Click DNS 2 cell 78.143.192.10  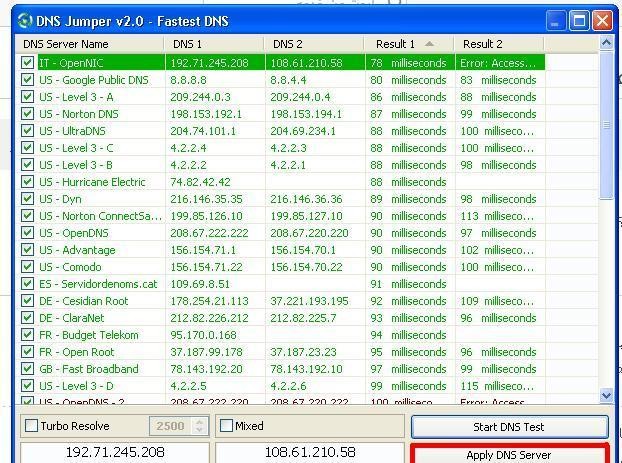(x=306, y=369)
